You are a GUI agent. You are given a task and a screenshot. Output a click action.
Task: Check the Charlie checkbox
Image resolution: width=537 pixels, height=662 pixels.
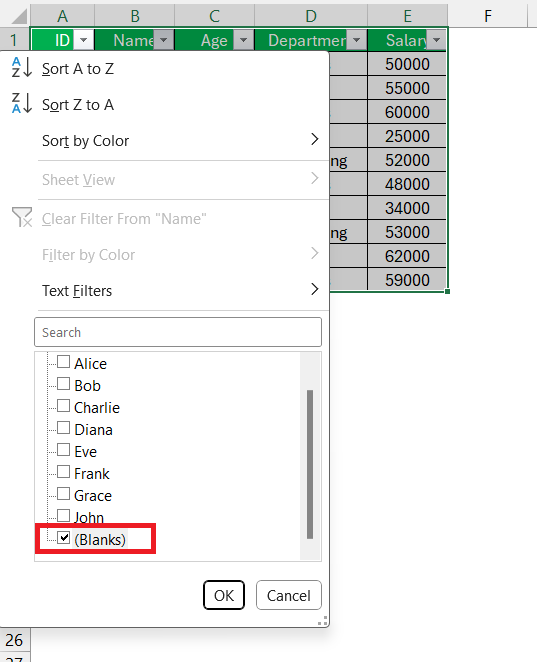[x=63, y=406]
